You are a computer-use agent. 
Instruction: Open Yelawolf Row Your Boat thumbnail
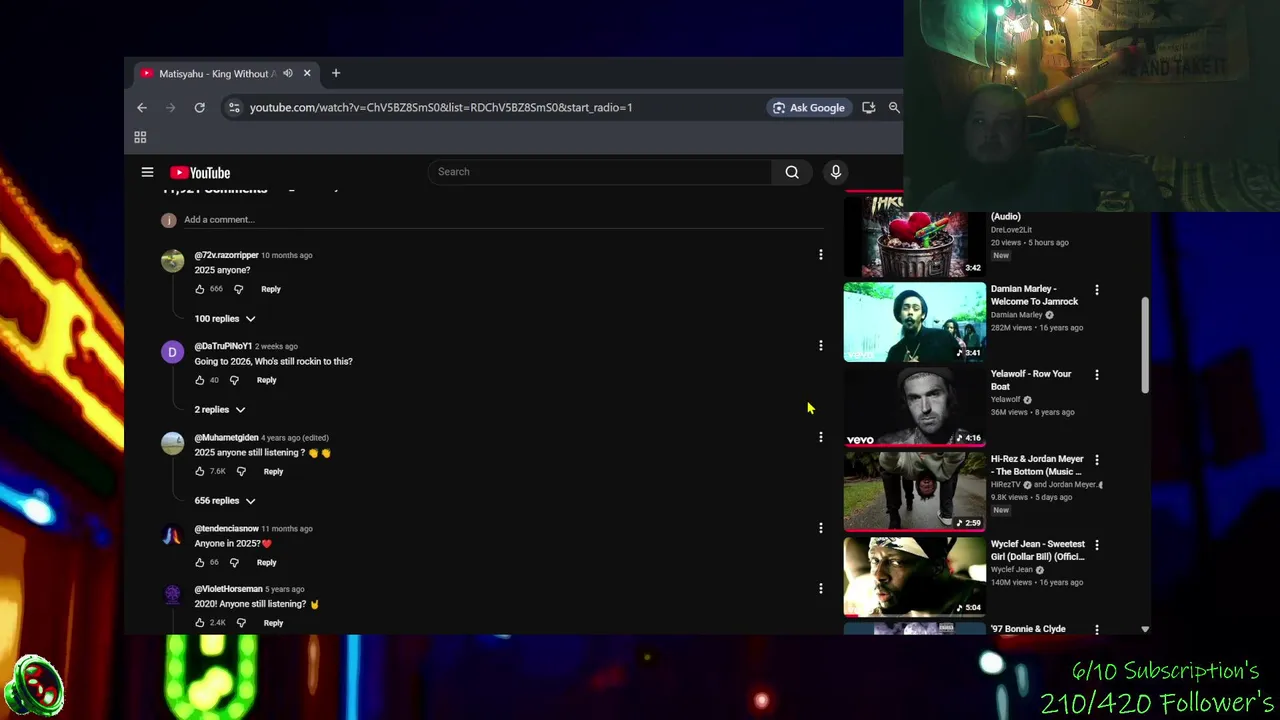[x=915, y=407]
